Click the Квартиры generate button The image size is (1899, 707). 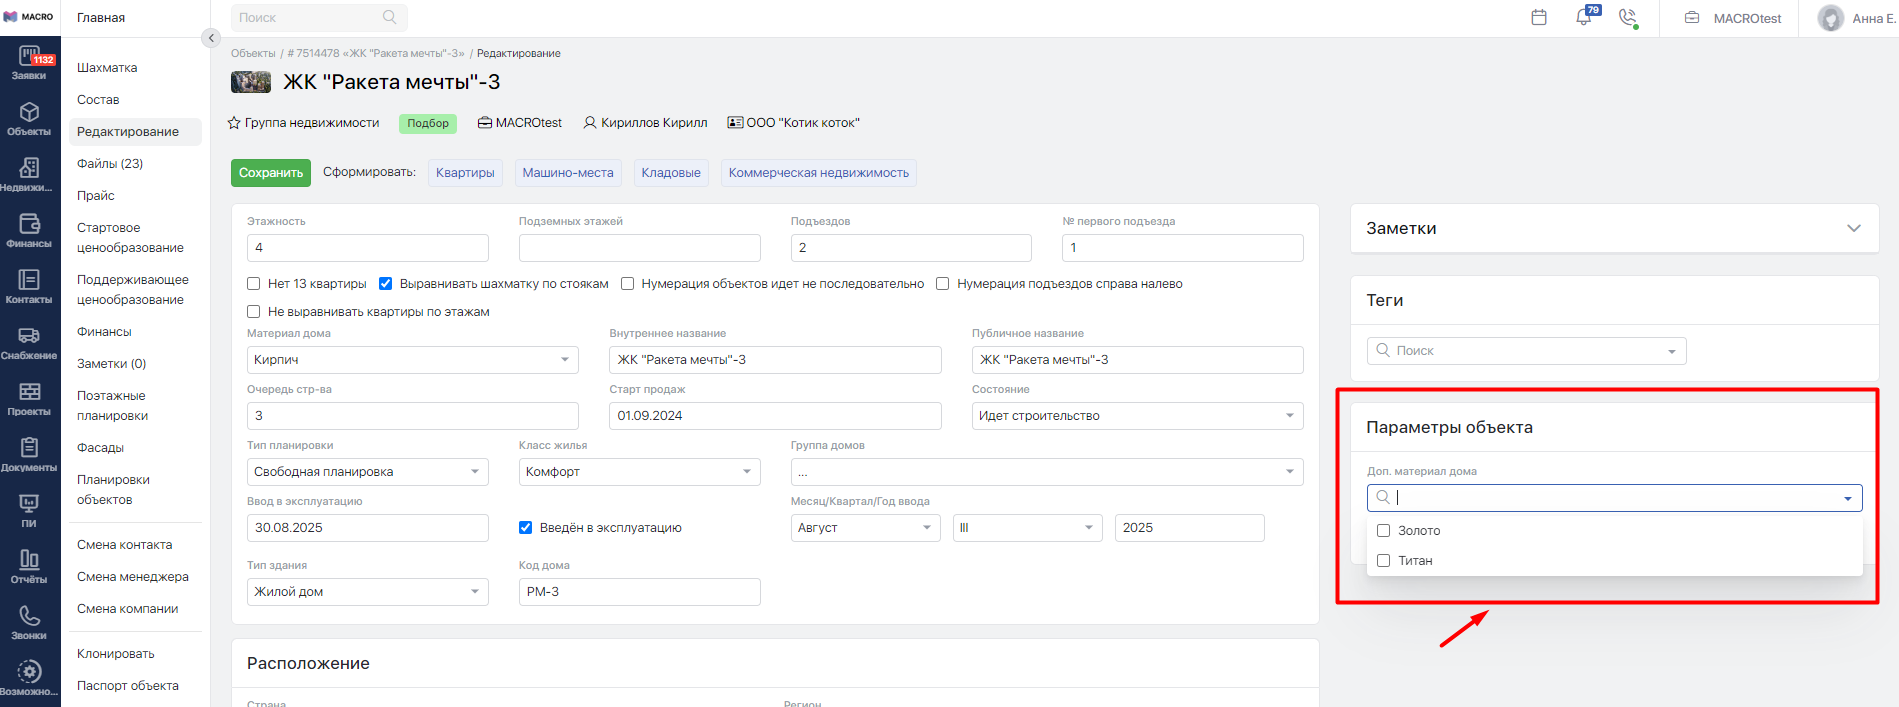coord(465,173)
